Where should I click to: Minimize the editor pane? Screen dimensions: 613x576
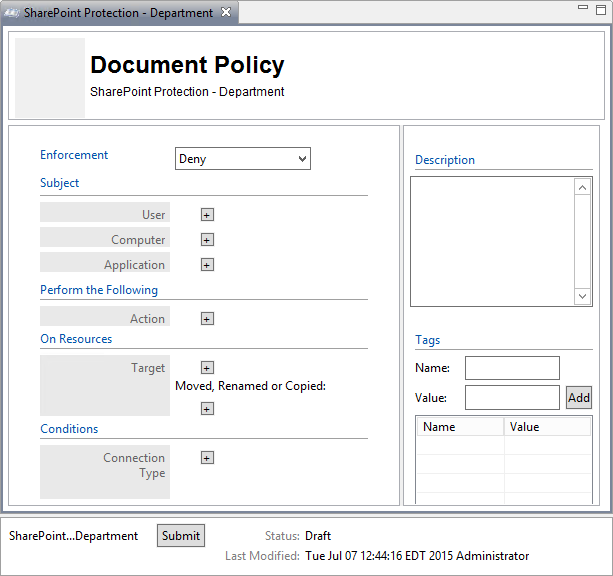[x=583, y=7]
